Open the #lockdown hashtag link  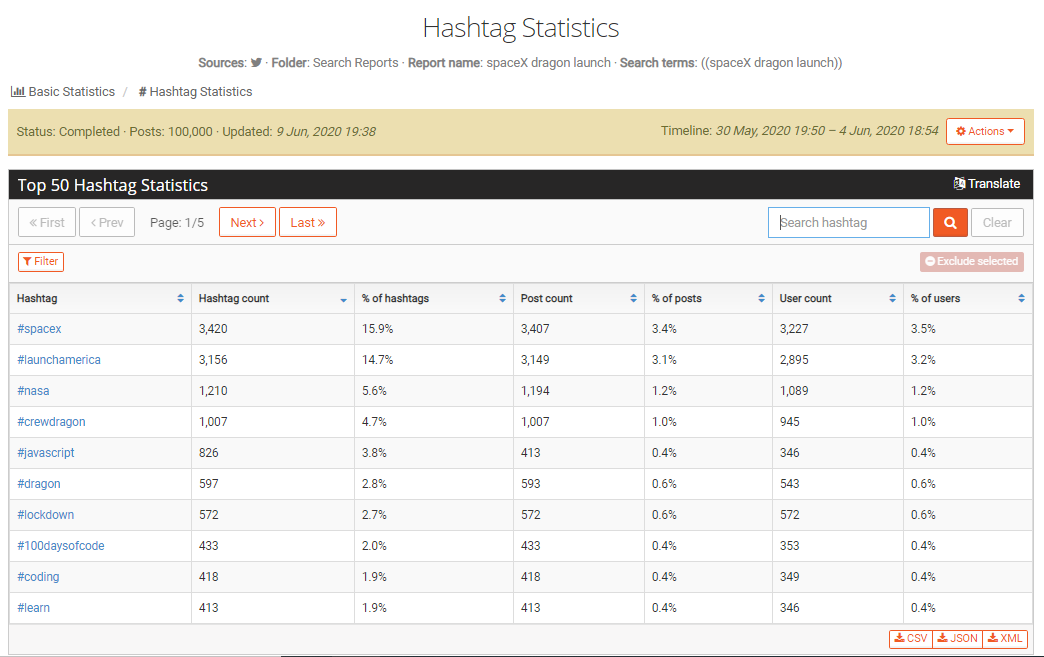(45, 515)
